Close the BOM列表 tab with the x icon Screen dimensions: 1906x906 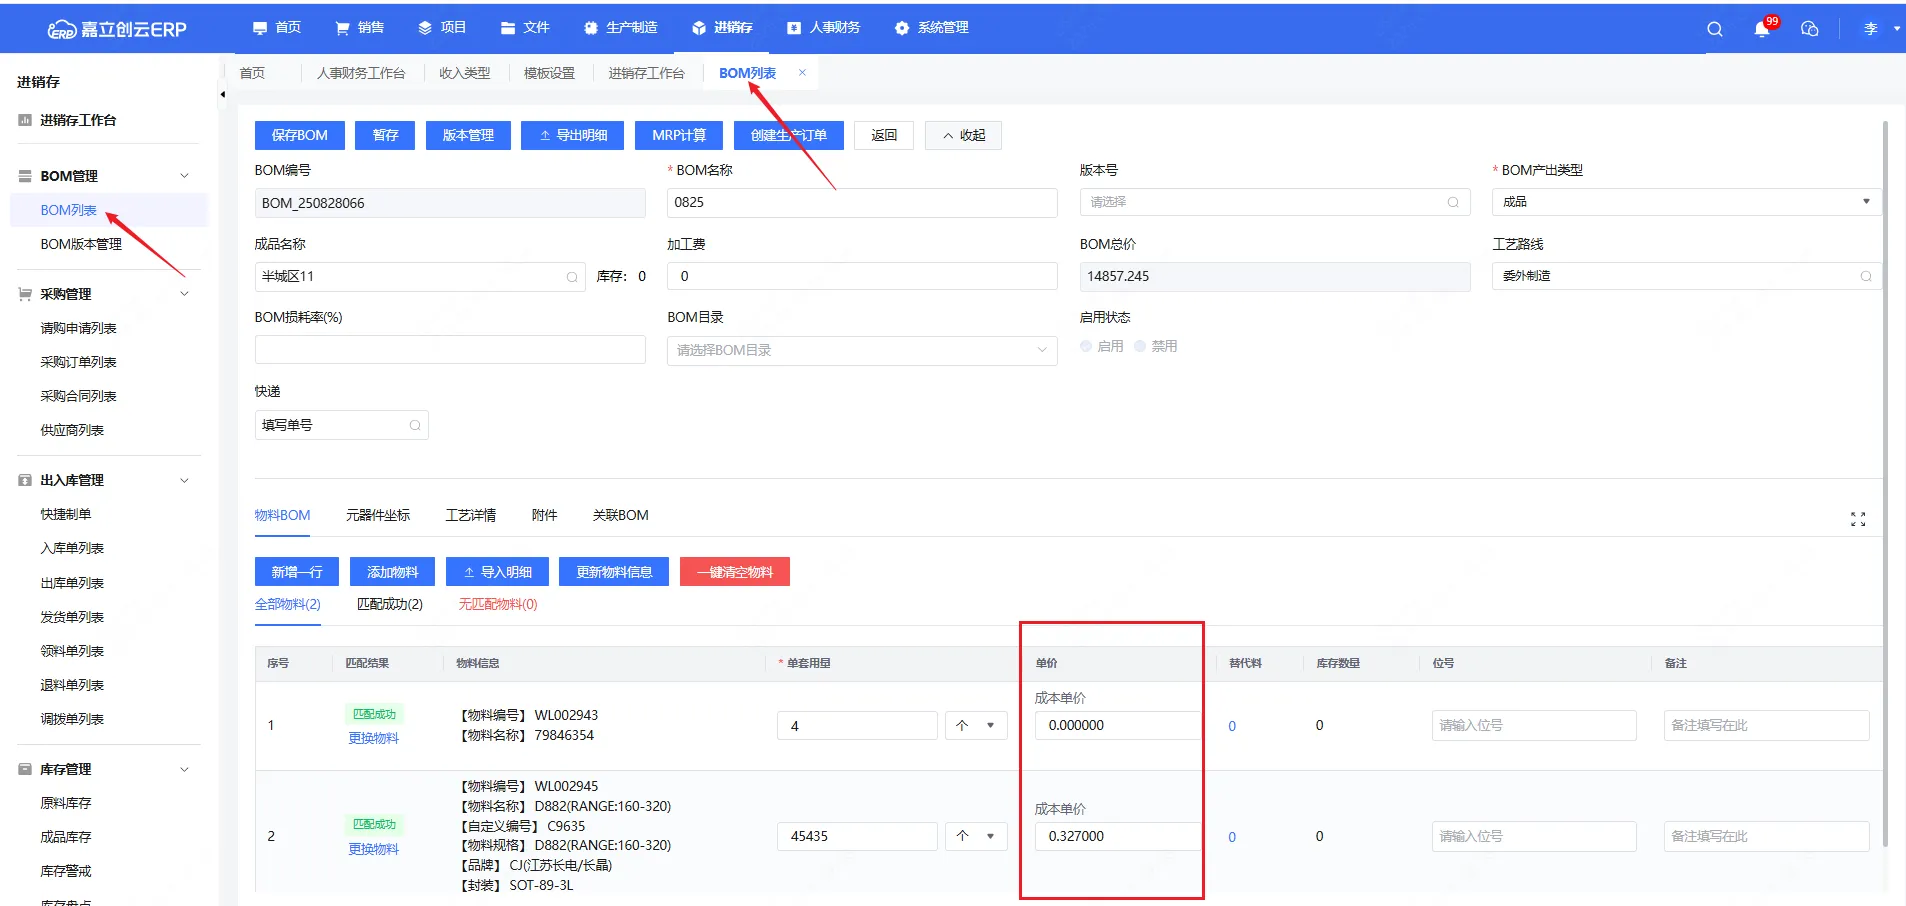(x=802, y=73)
